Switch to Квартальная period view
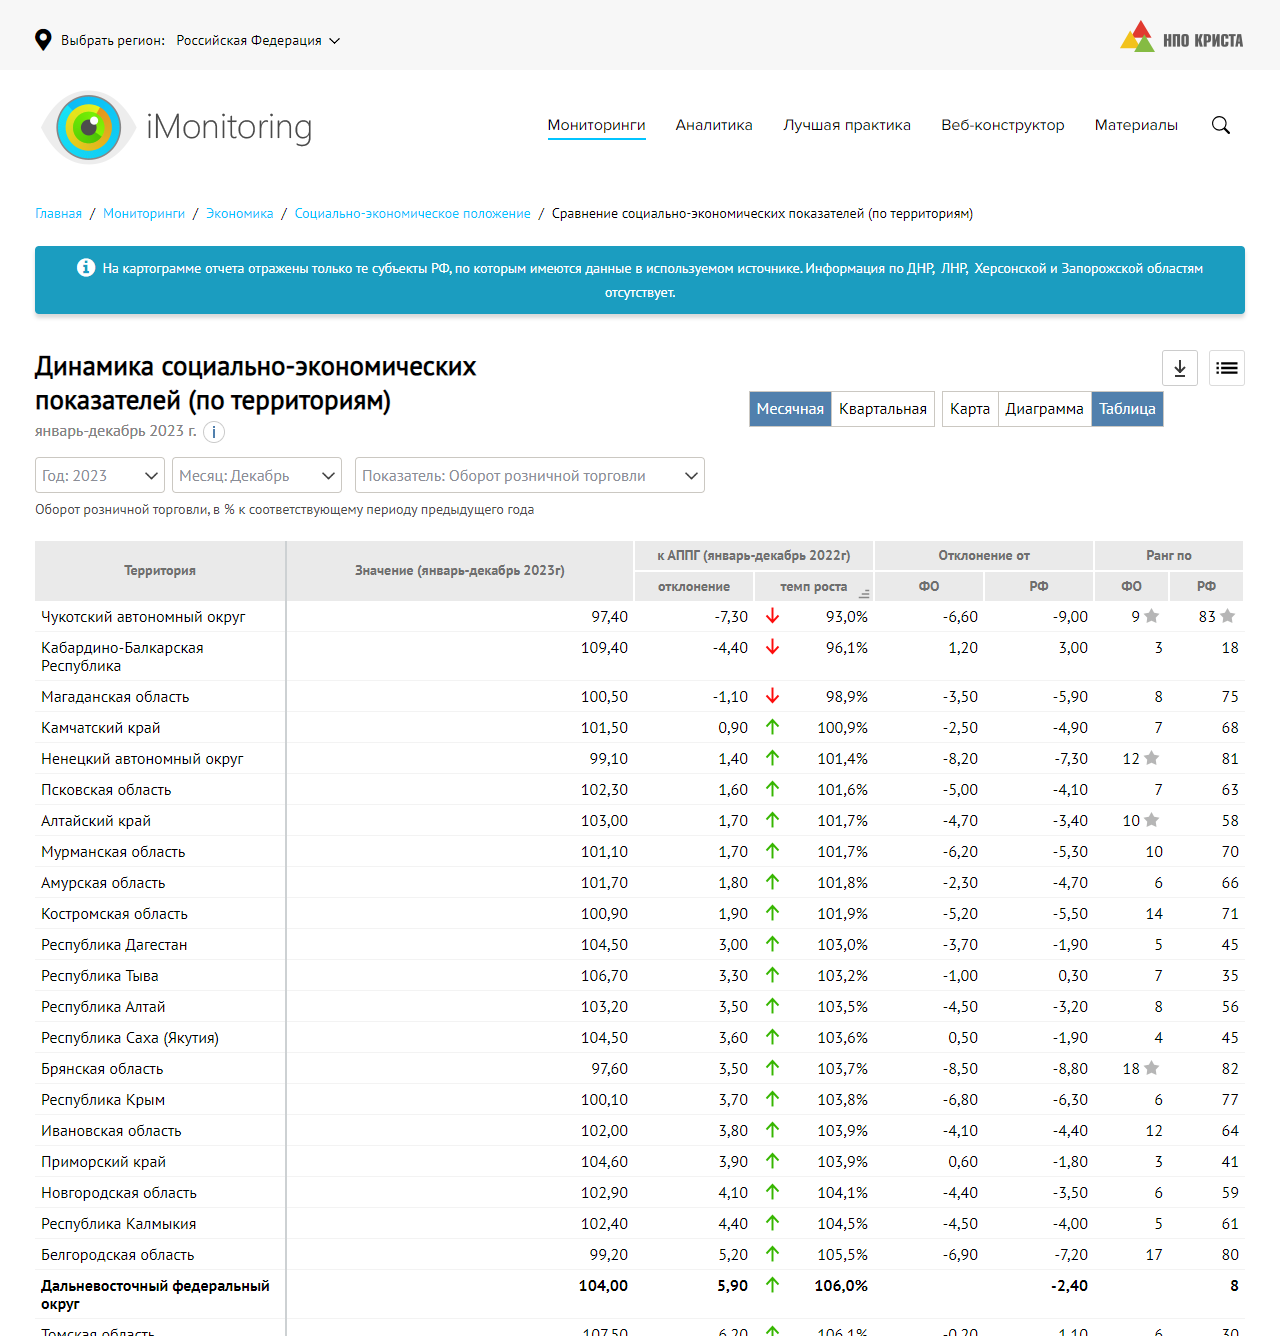This screenshot has height=1336, width=1280. coord(882,409)
